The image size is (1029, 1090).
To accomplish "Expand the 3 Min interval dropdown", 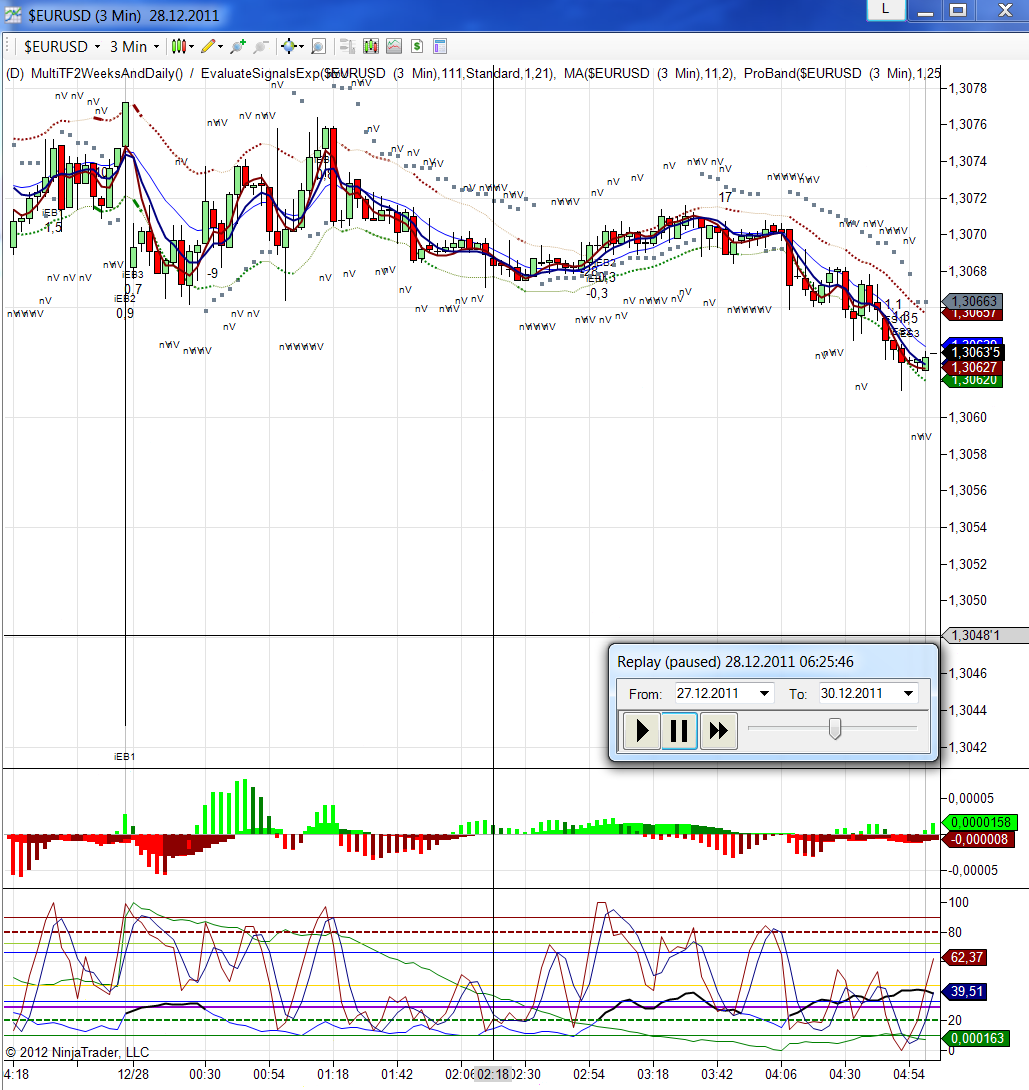I will [135, 47].
